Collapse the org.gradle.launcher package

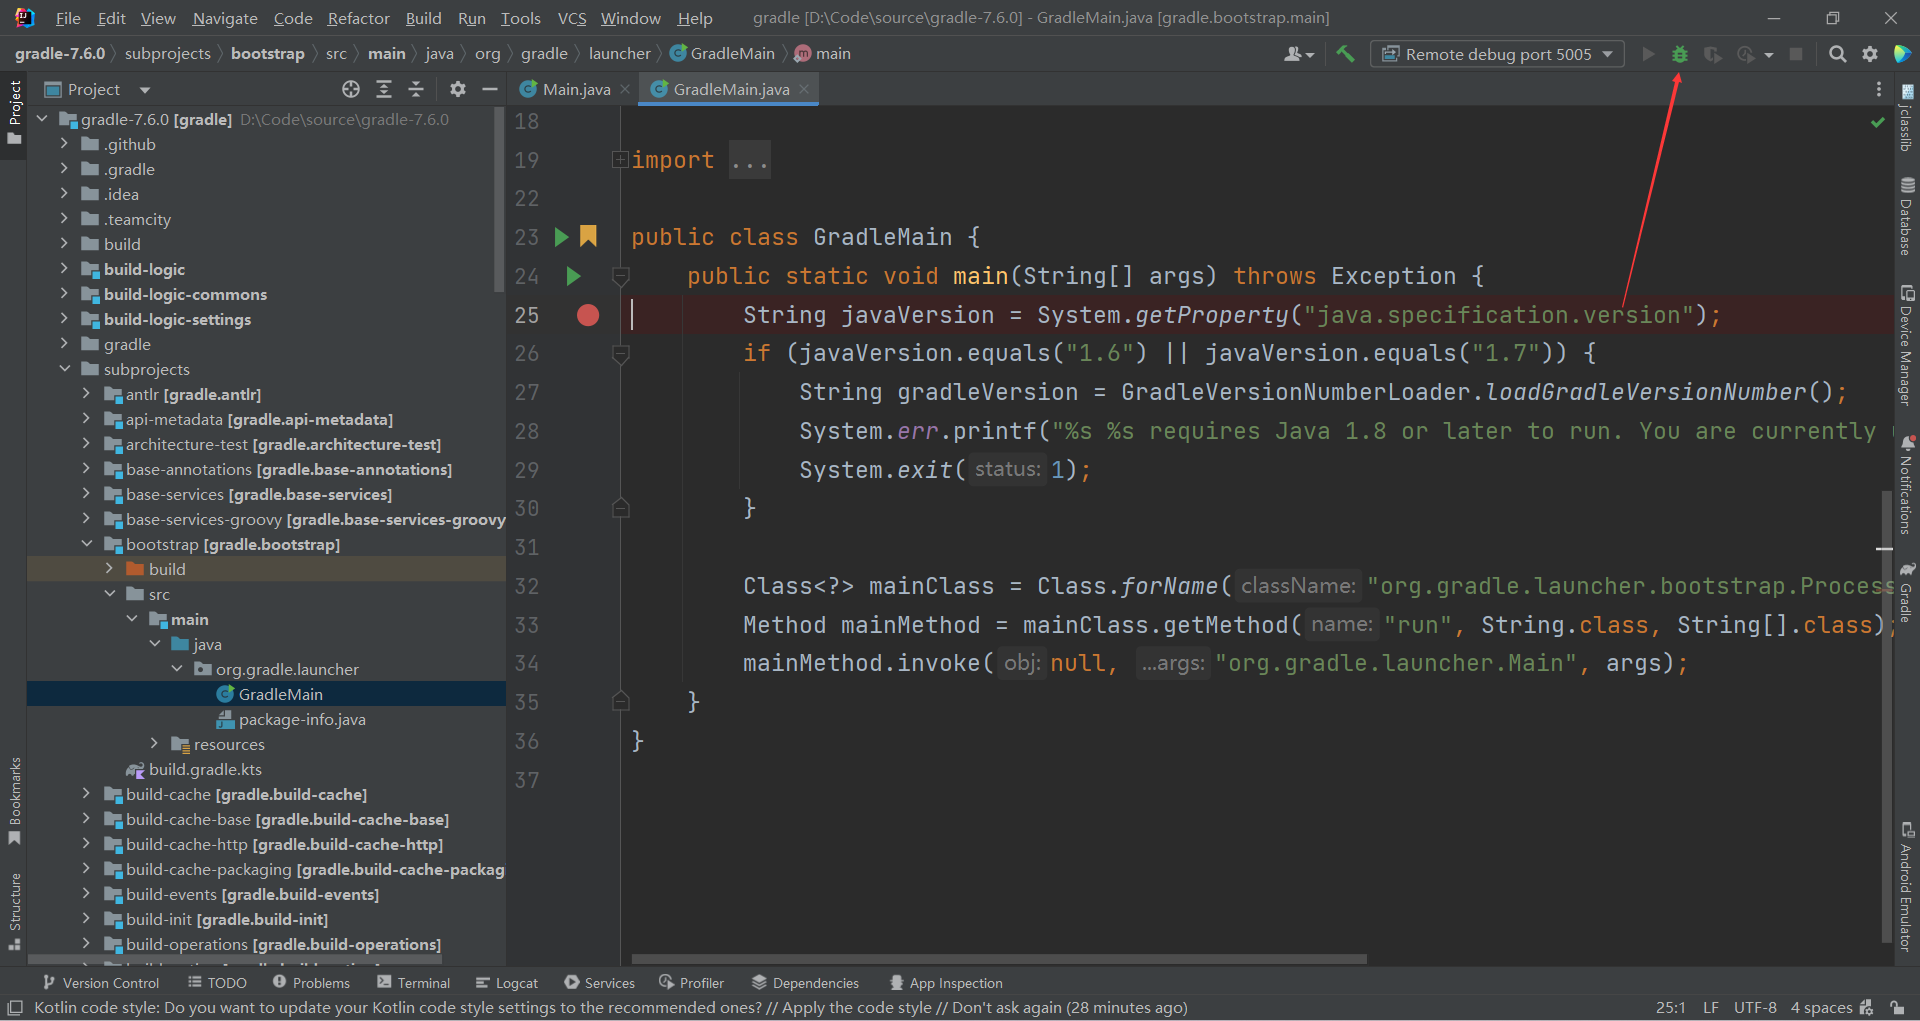click(177, 669)
